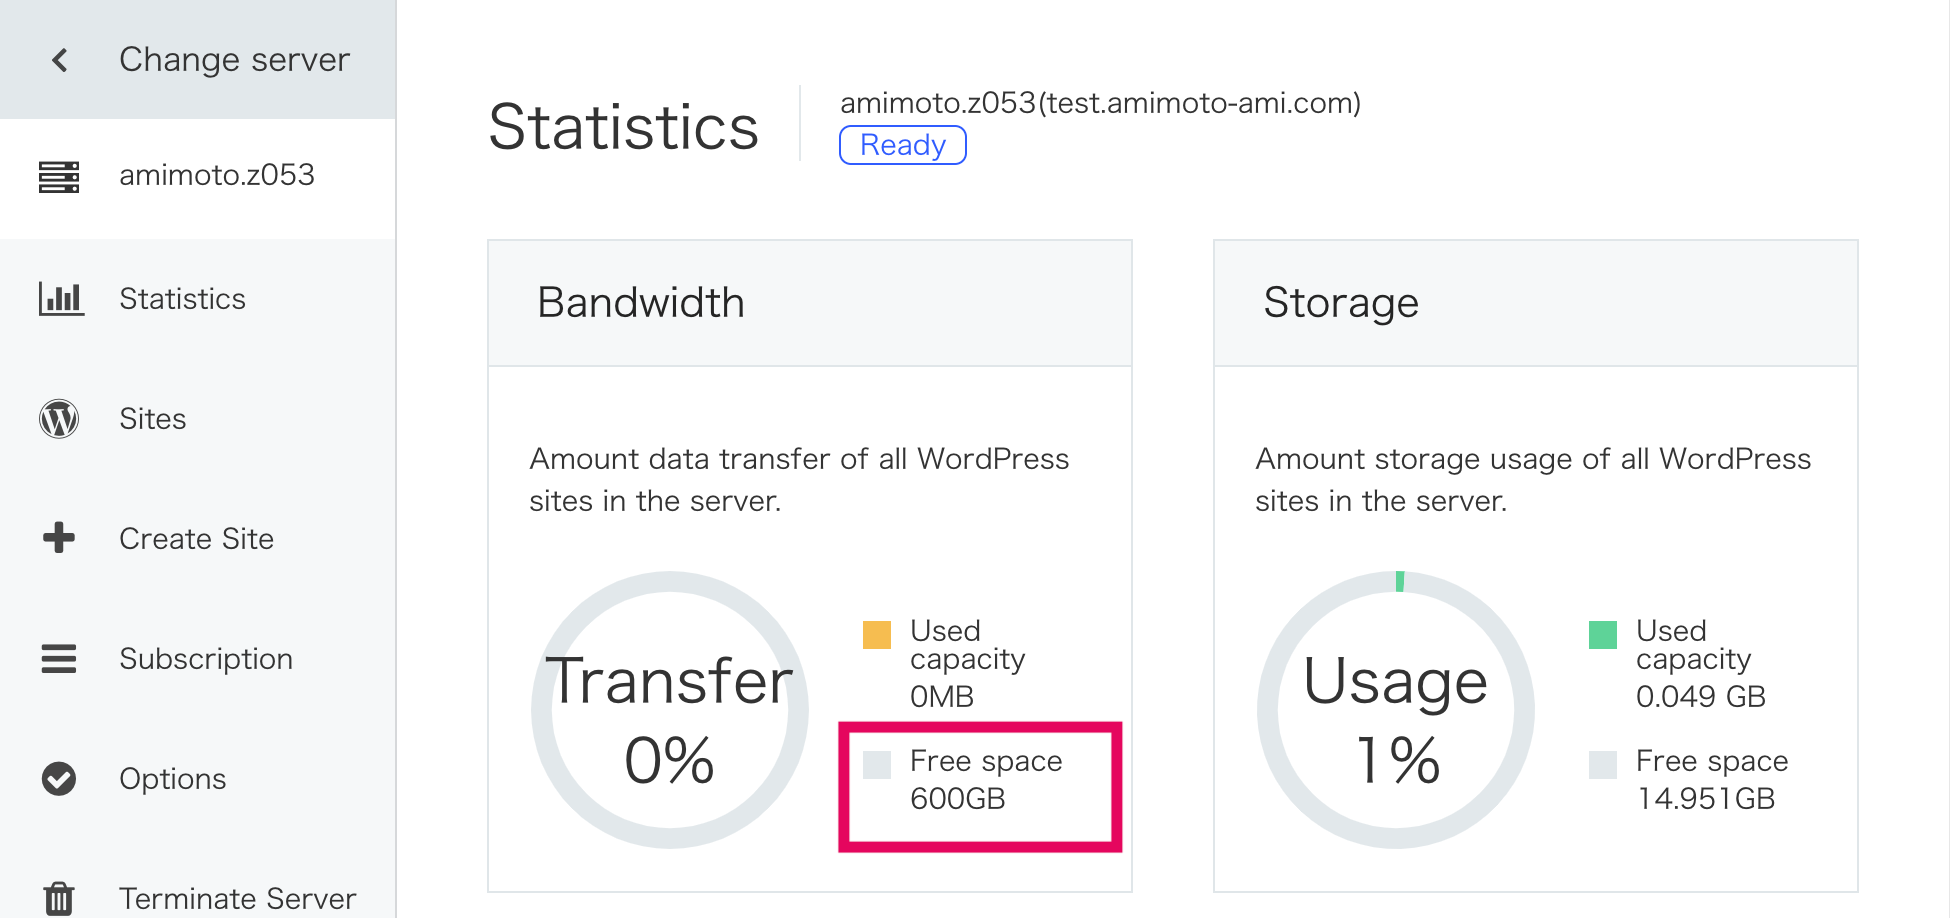Click the Usage 1% donut chart
The width and height of the screenshot is (1950, 918).
(1396, 710)
